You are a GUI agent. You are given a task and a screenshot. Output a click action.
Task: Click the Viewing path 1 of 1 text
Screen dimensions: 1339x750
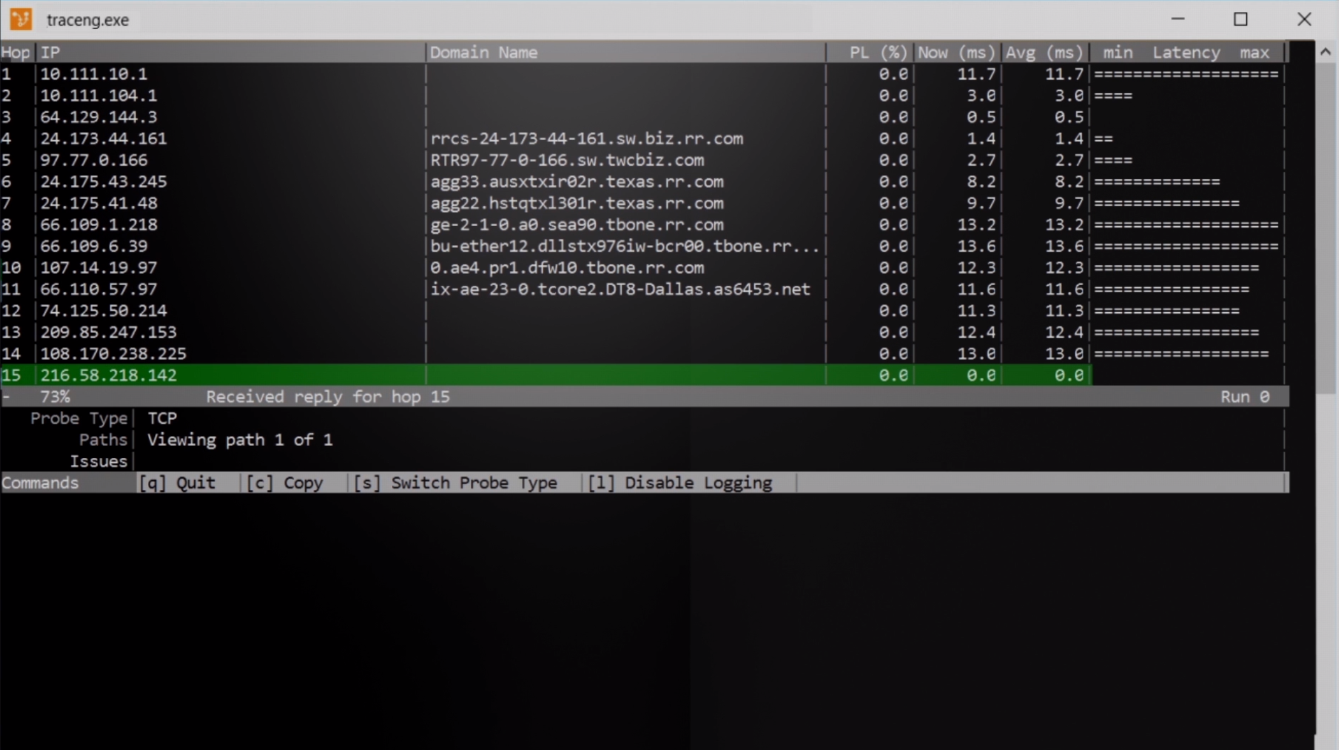point(240,440)
